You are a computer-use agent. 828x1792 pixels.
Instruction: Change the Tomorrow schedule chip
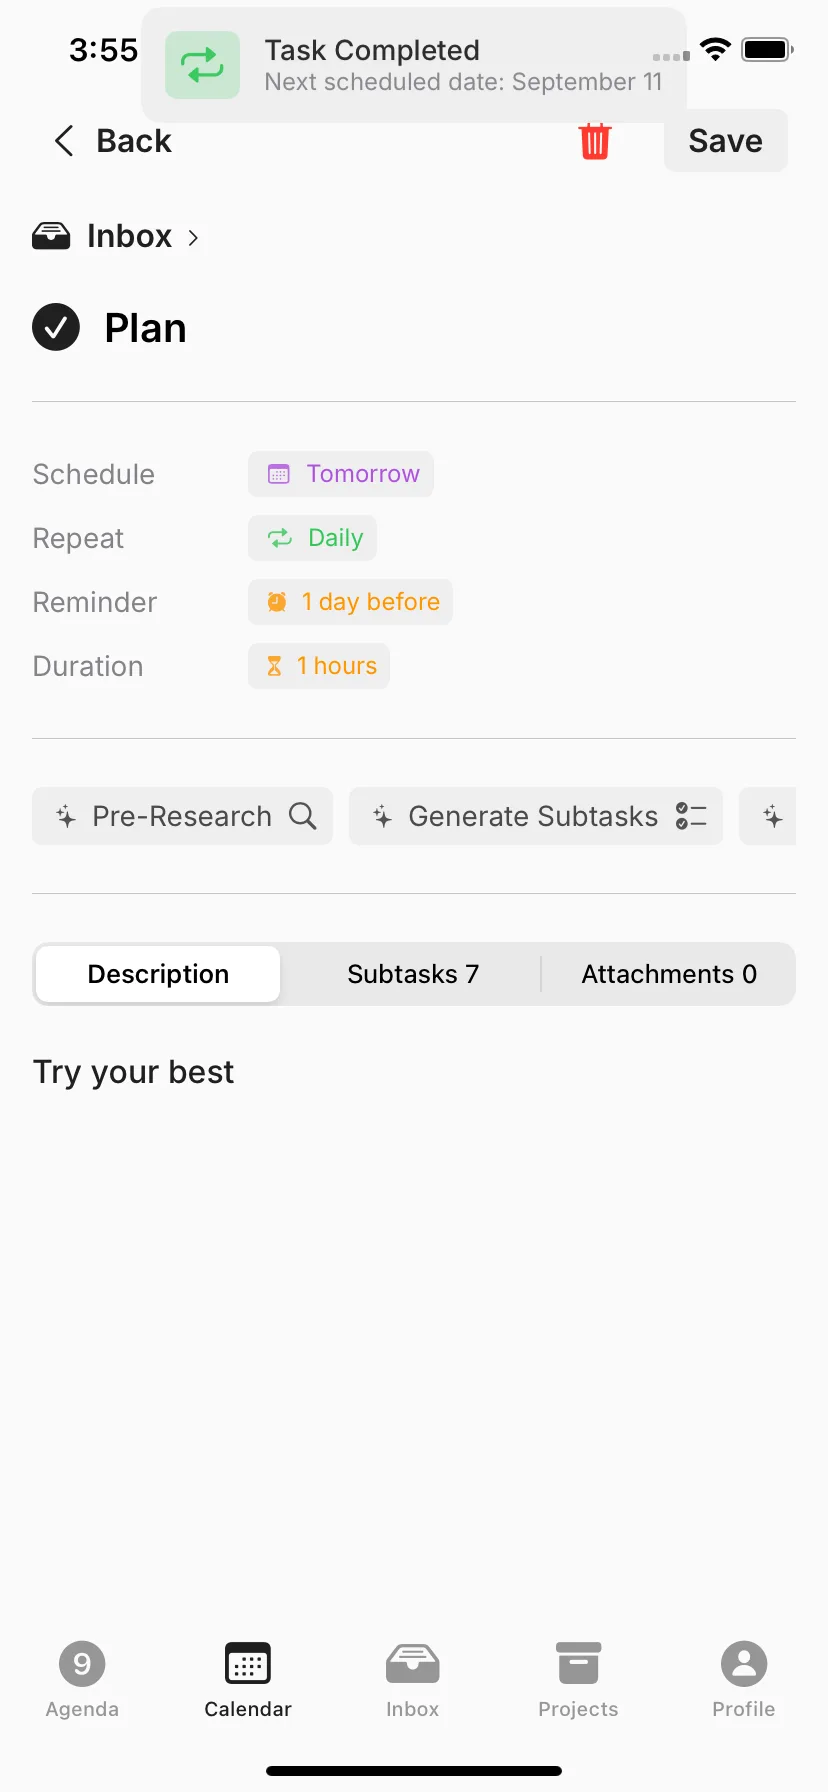(x=341, y=474)
